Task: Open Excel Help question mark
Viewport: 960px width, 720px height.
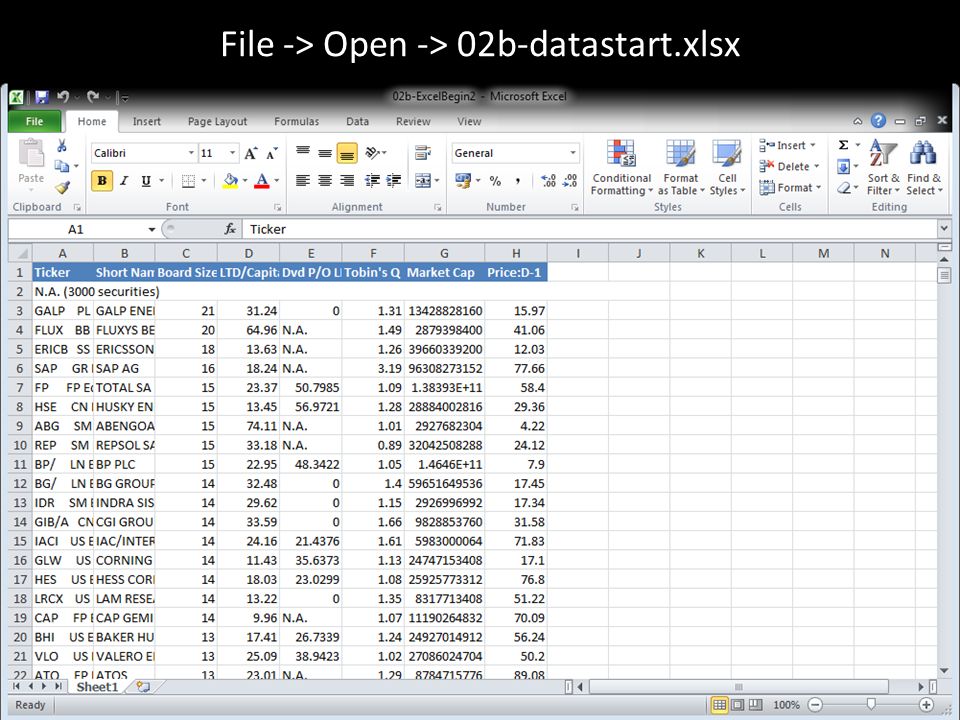Action: [878, 121]
